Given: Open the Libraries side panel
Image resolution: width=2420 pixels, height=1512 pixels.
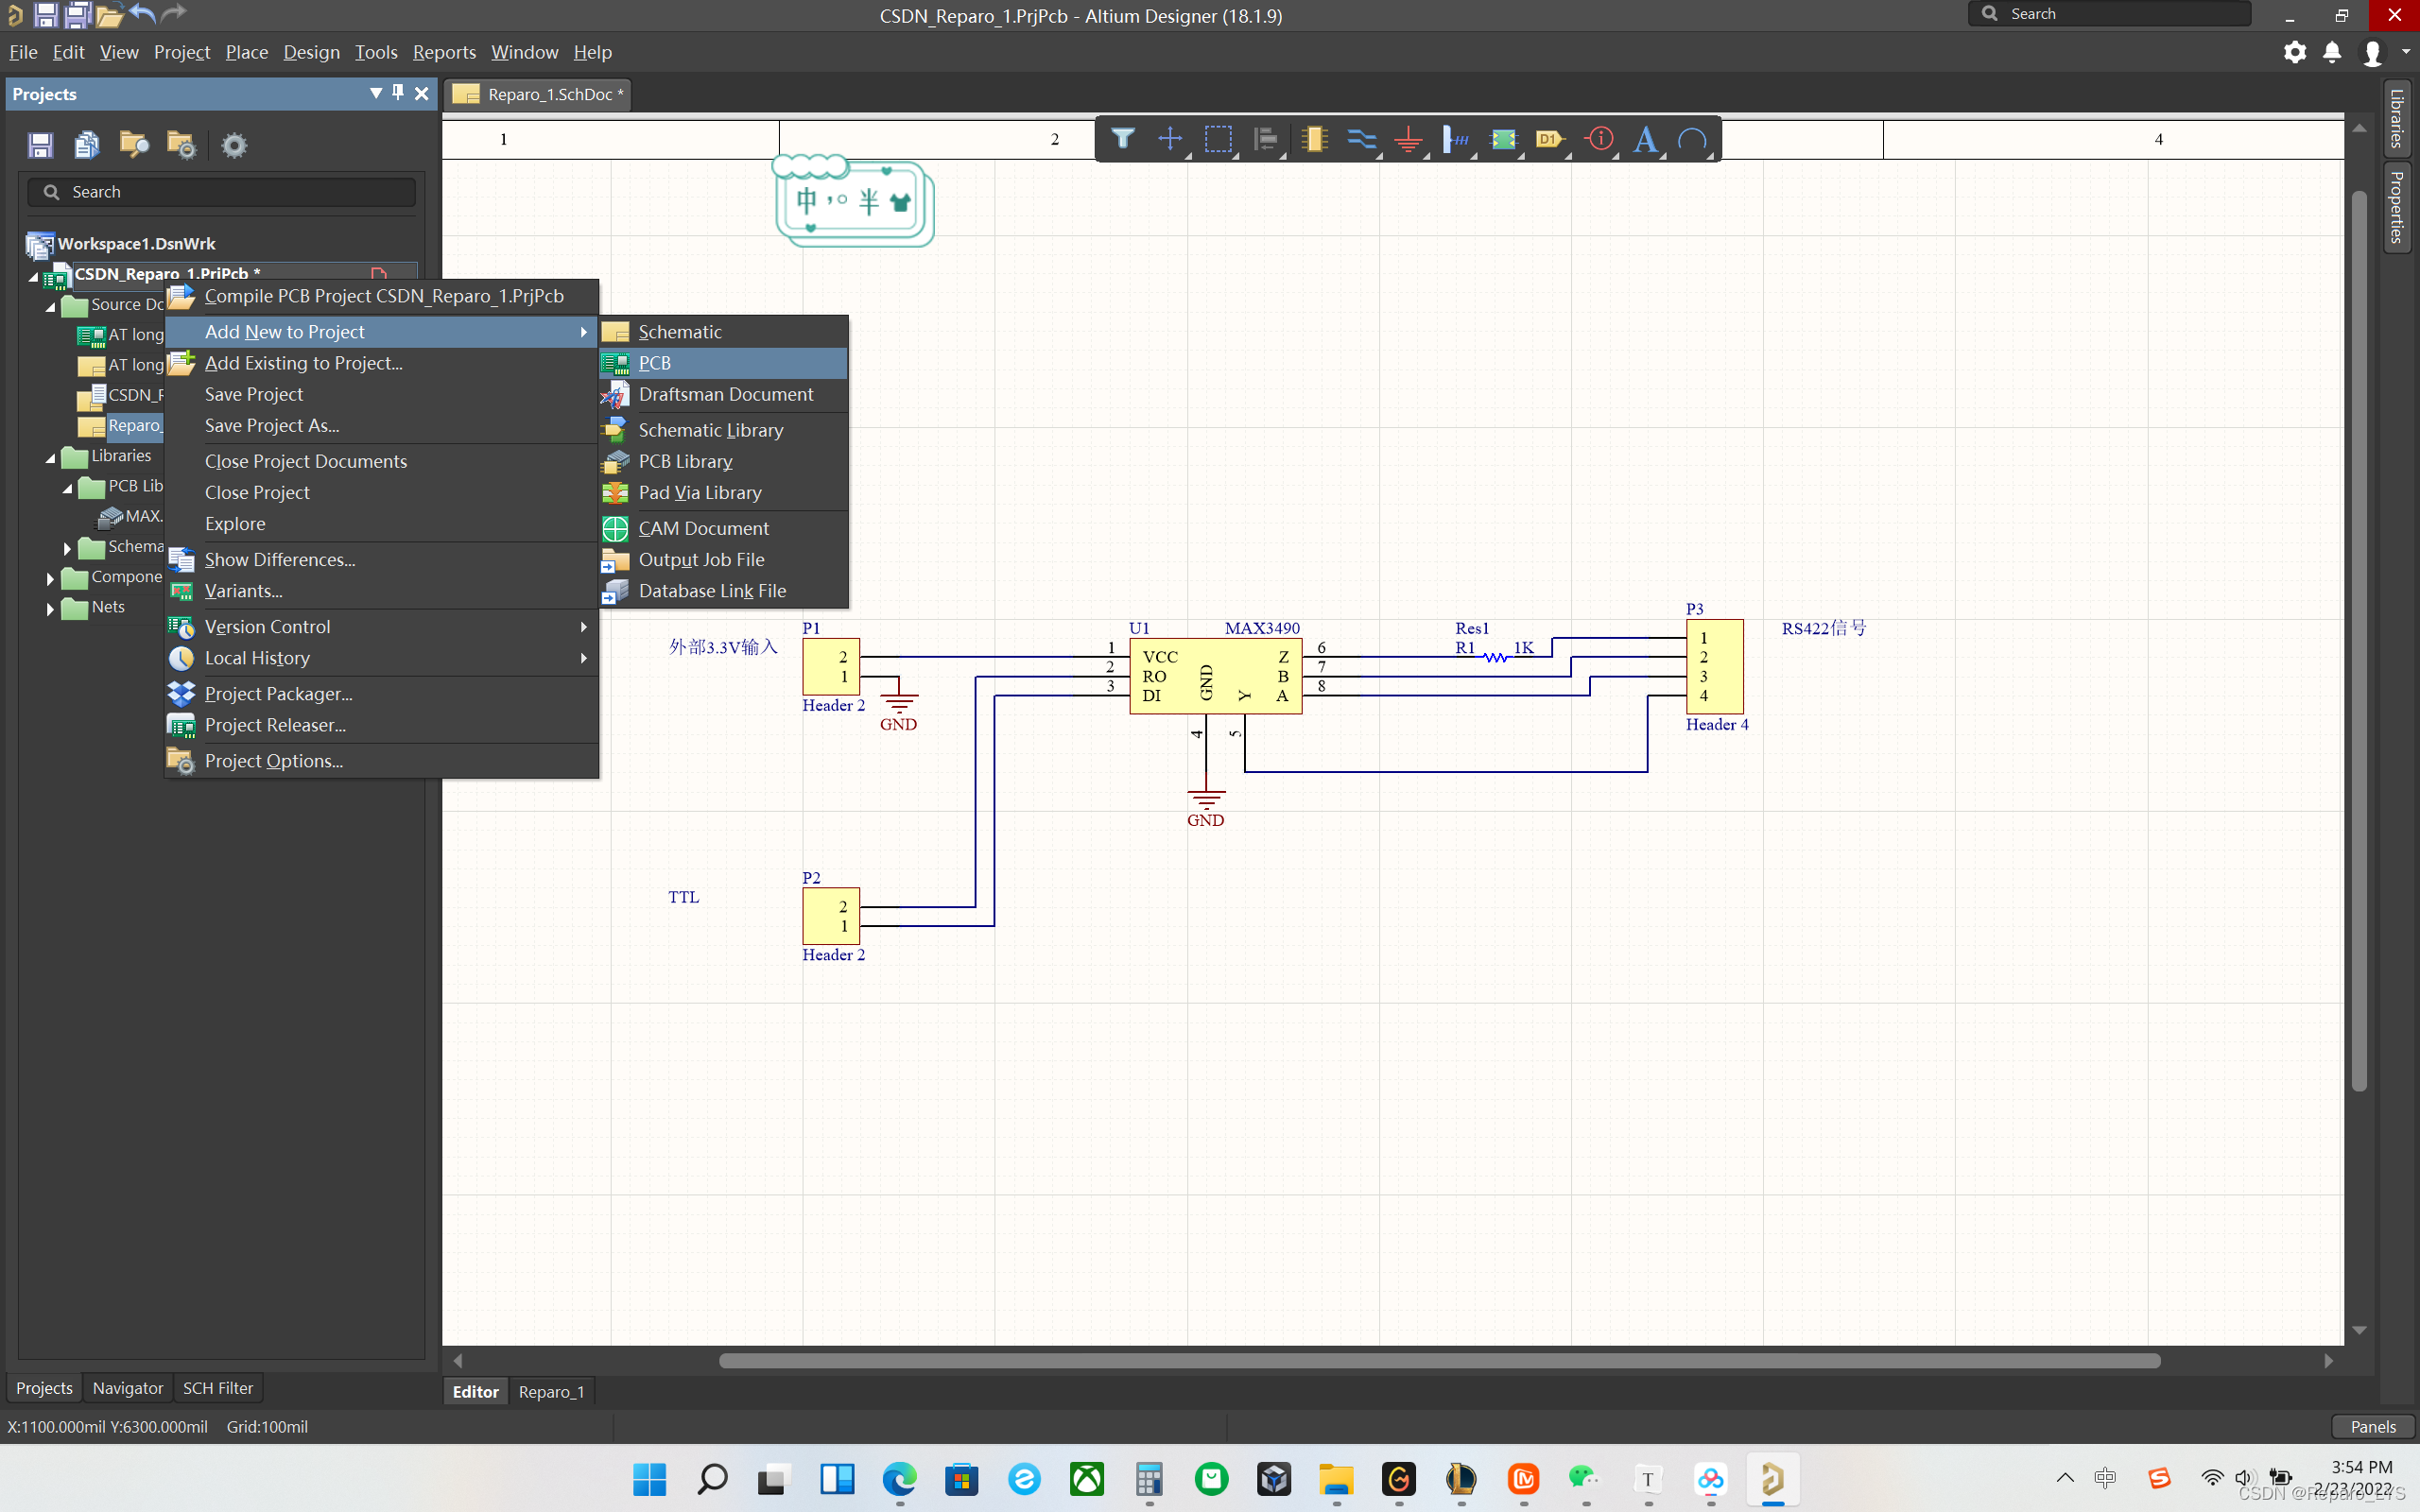Looking at the screenshot, I should 2397,118.
